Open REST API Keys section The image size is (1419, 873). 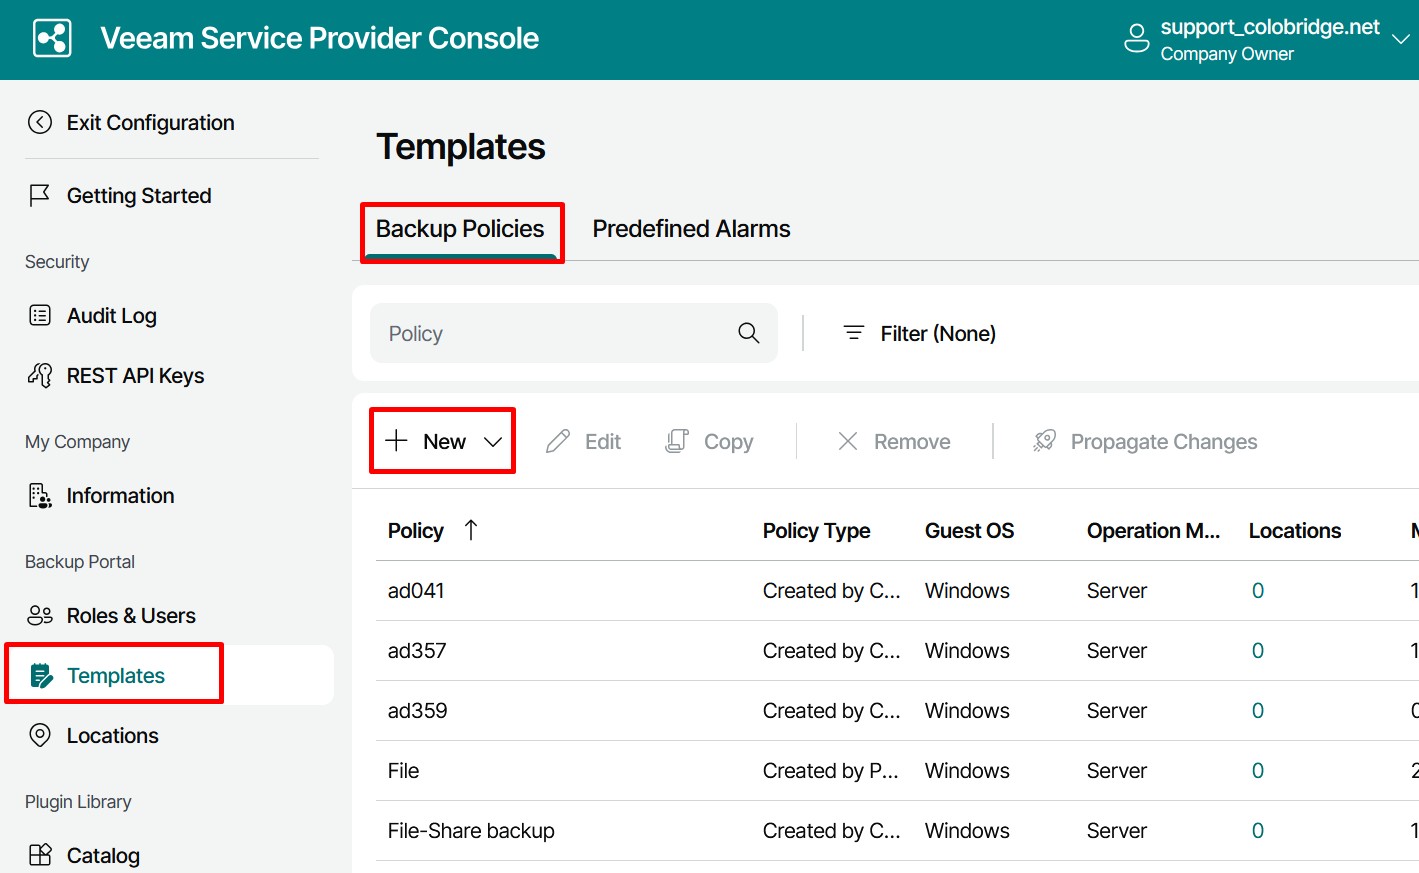coord(135,376)
